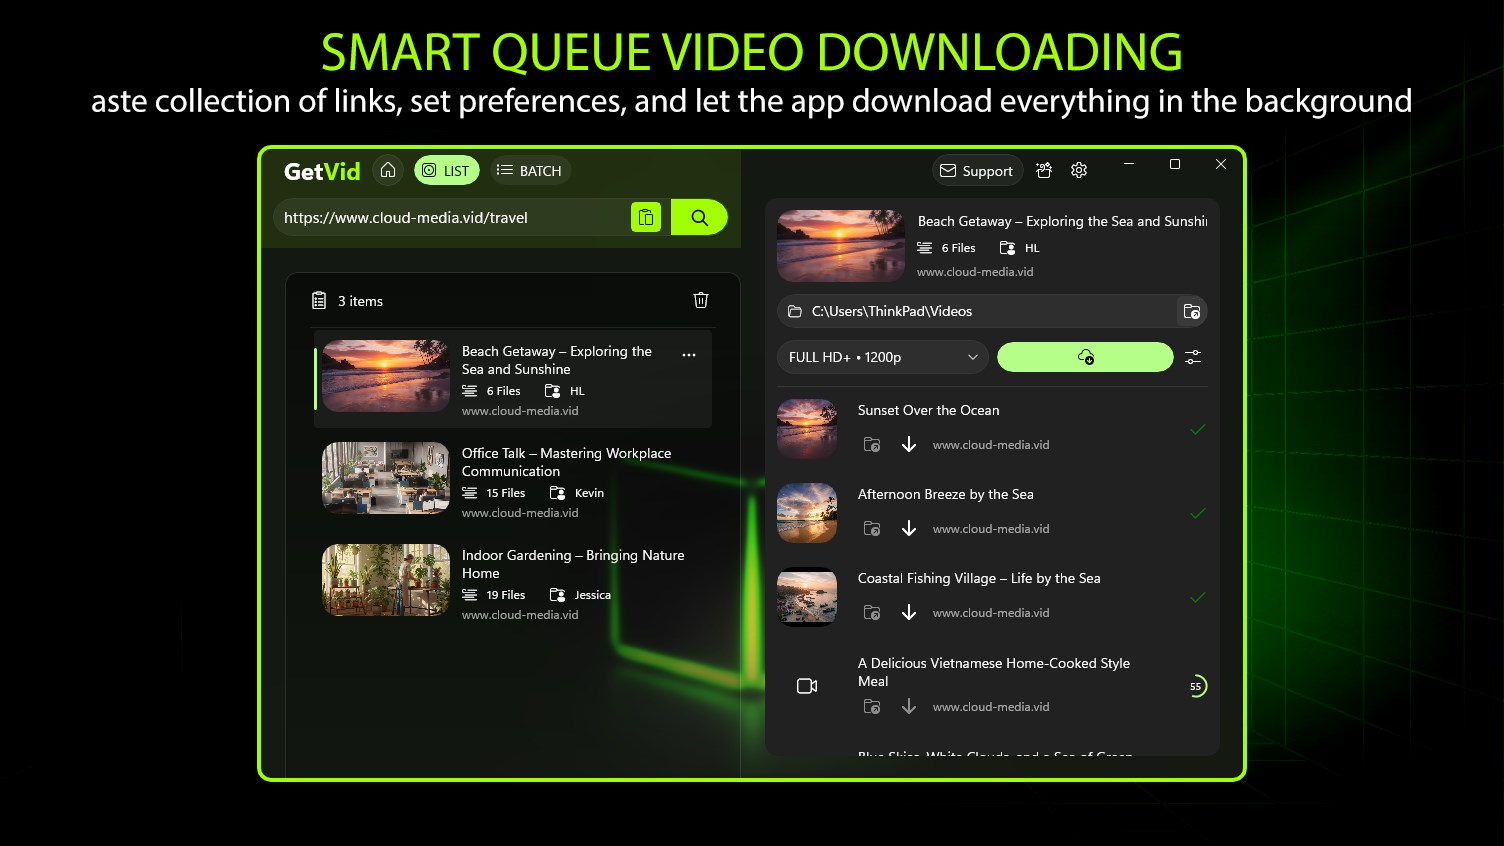Open download preferences sliders icon
Viewport: 1504px width, 846px height.
(1193, 357)
